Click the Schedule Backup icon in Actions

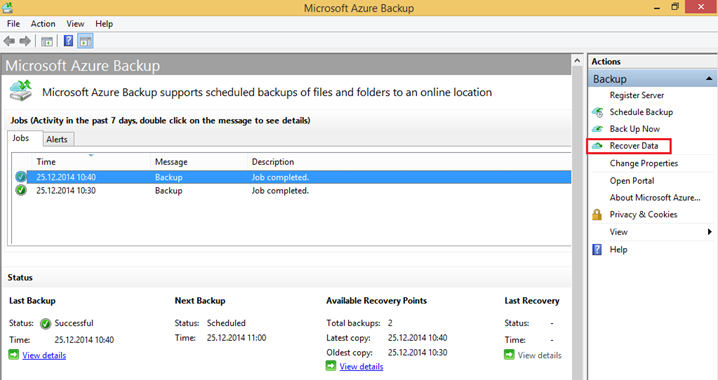point(598,112)
